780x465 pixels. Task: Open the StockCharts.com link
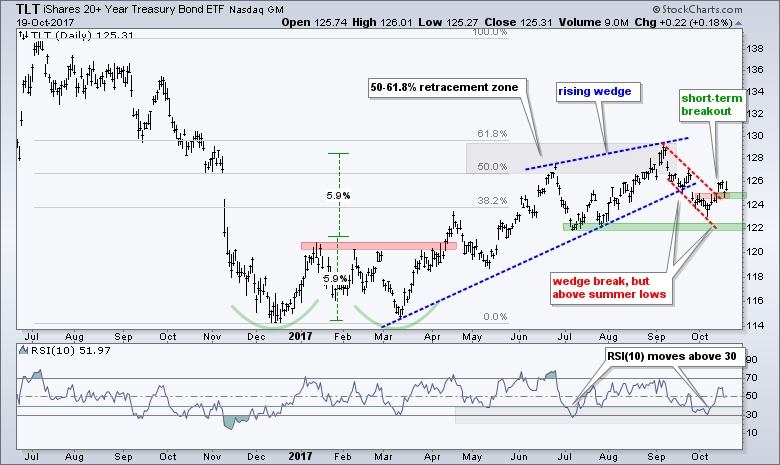coord(701,9)
